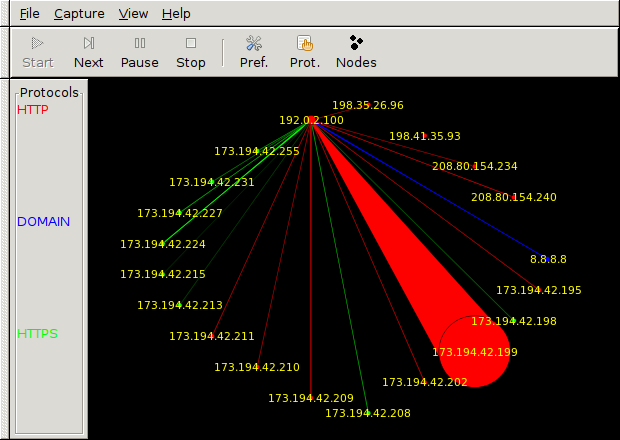Pause the network capture
The image size is (620, 440).
click(139, 44)
